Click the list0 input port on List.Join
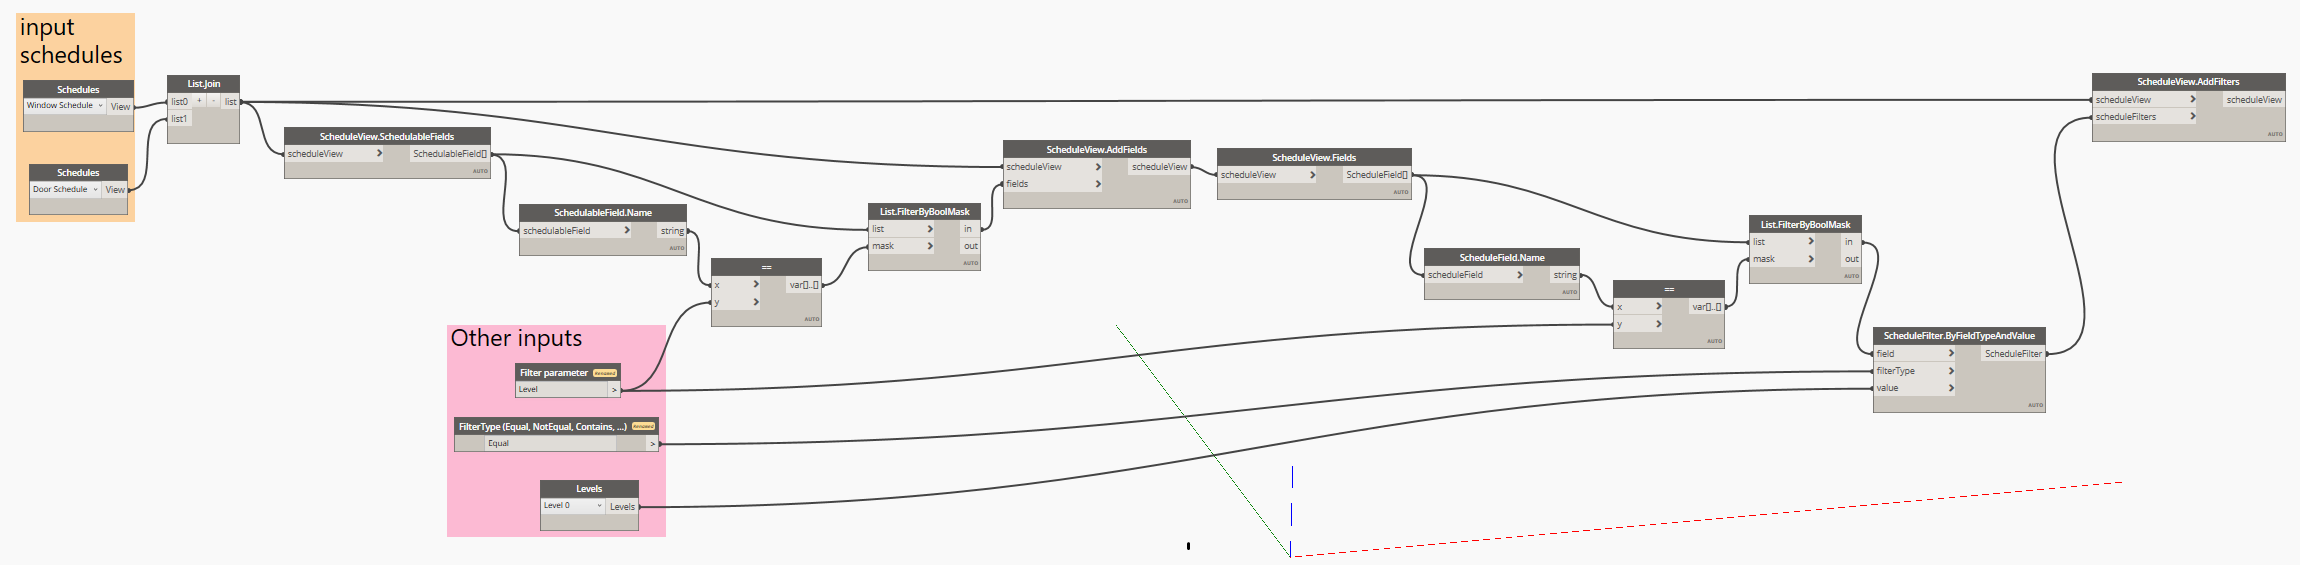The height and width of the screenshot is (565, 2300). coord(179,101)
